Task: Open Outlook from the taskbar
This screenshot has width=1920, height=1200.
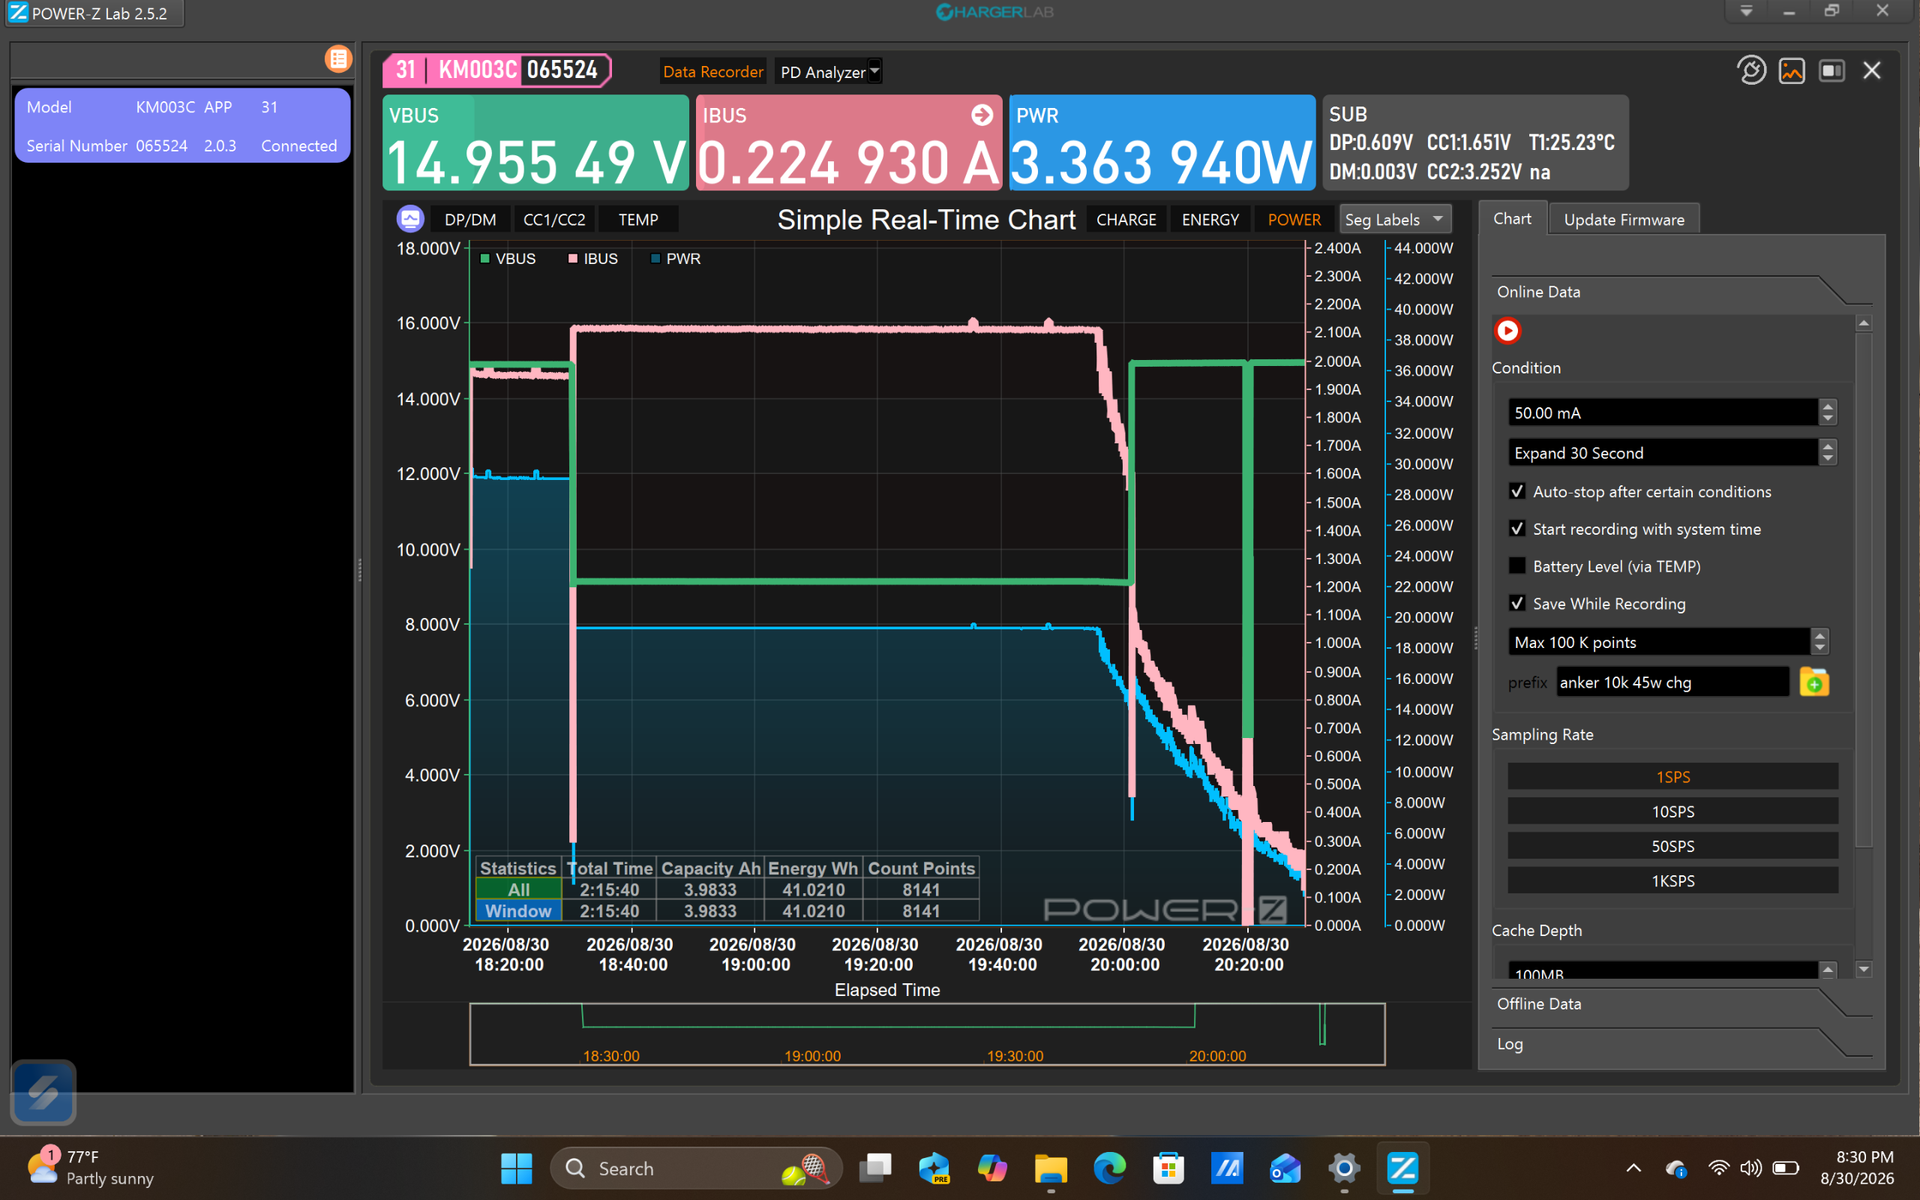Action: [x=1285, y=1168]
